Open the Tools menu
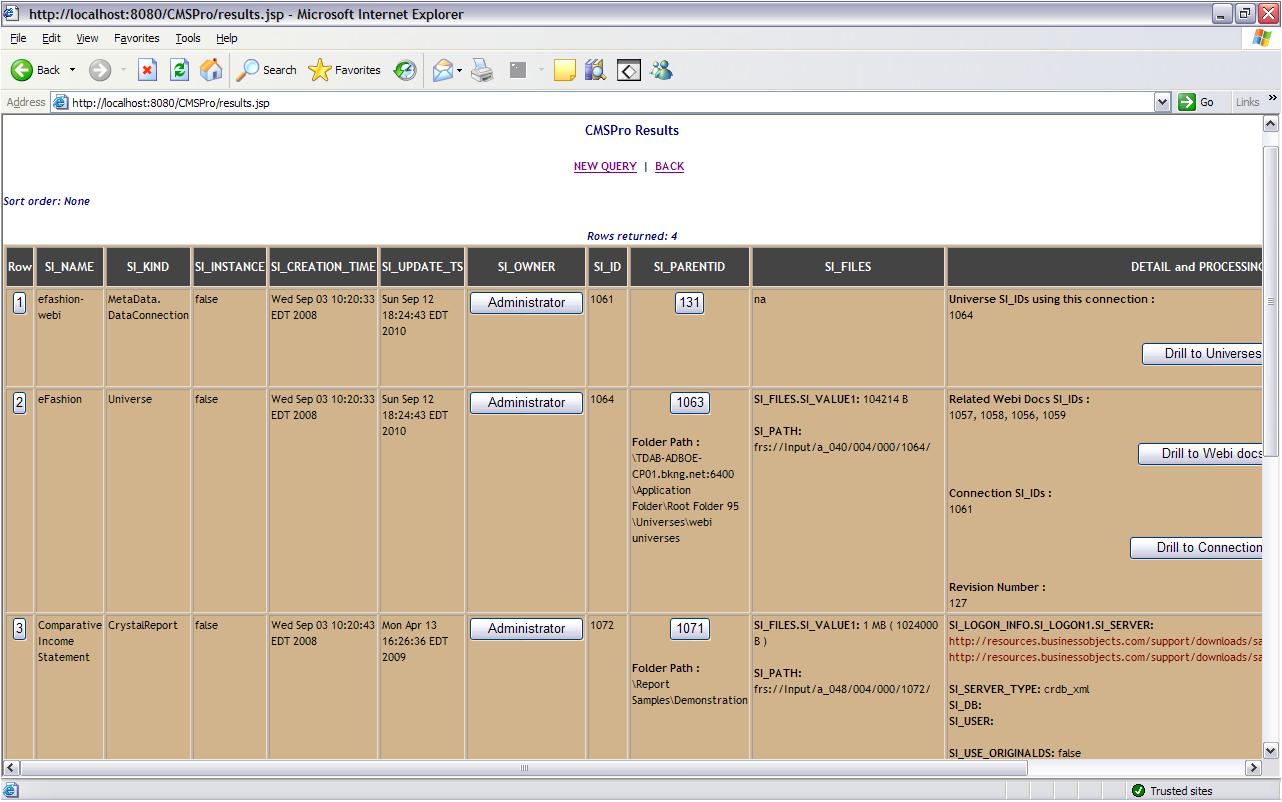The width and height of the screenshot is (1282, 802). 188,38
